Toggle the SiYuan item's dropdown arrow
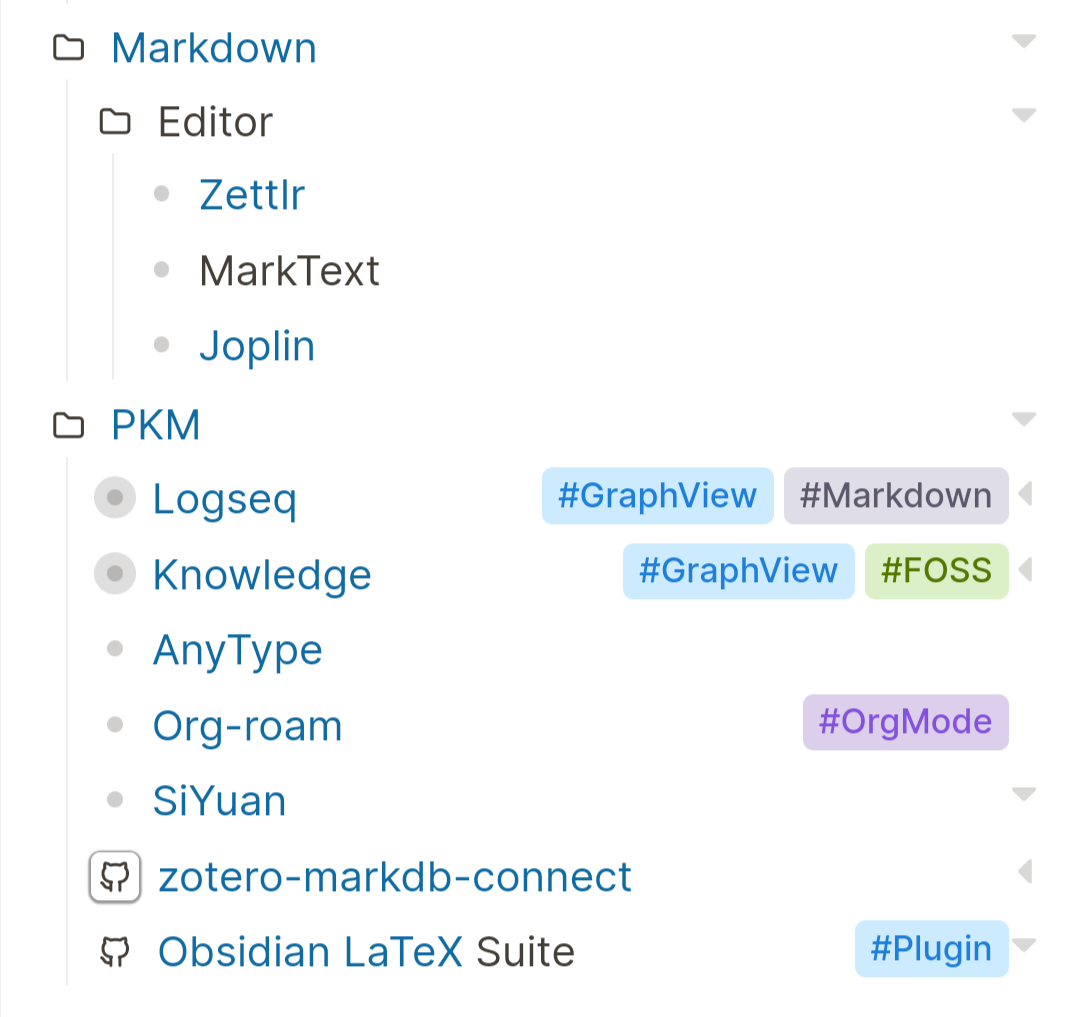Image resolution: width=1080 pixels, height=1017 pixels. pyautogui.click(x=1024, y=794)
